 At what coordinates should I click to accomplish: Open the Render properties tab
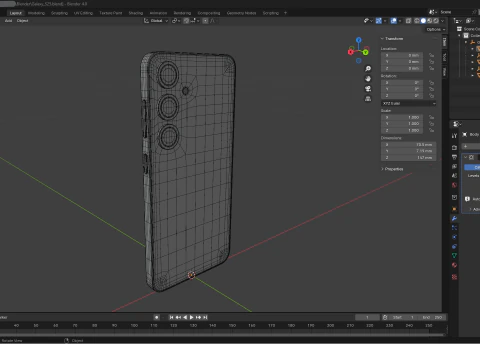tap(454, 147)
